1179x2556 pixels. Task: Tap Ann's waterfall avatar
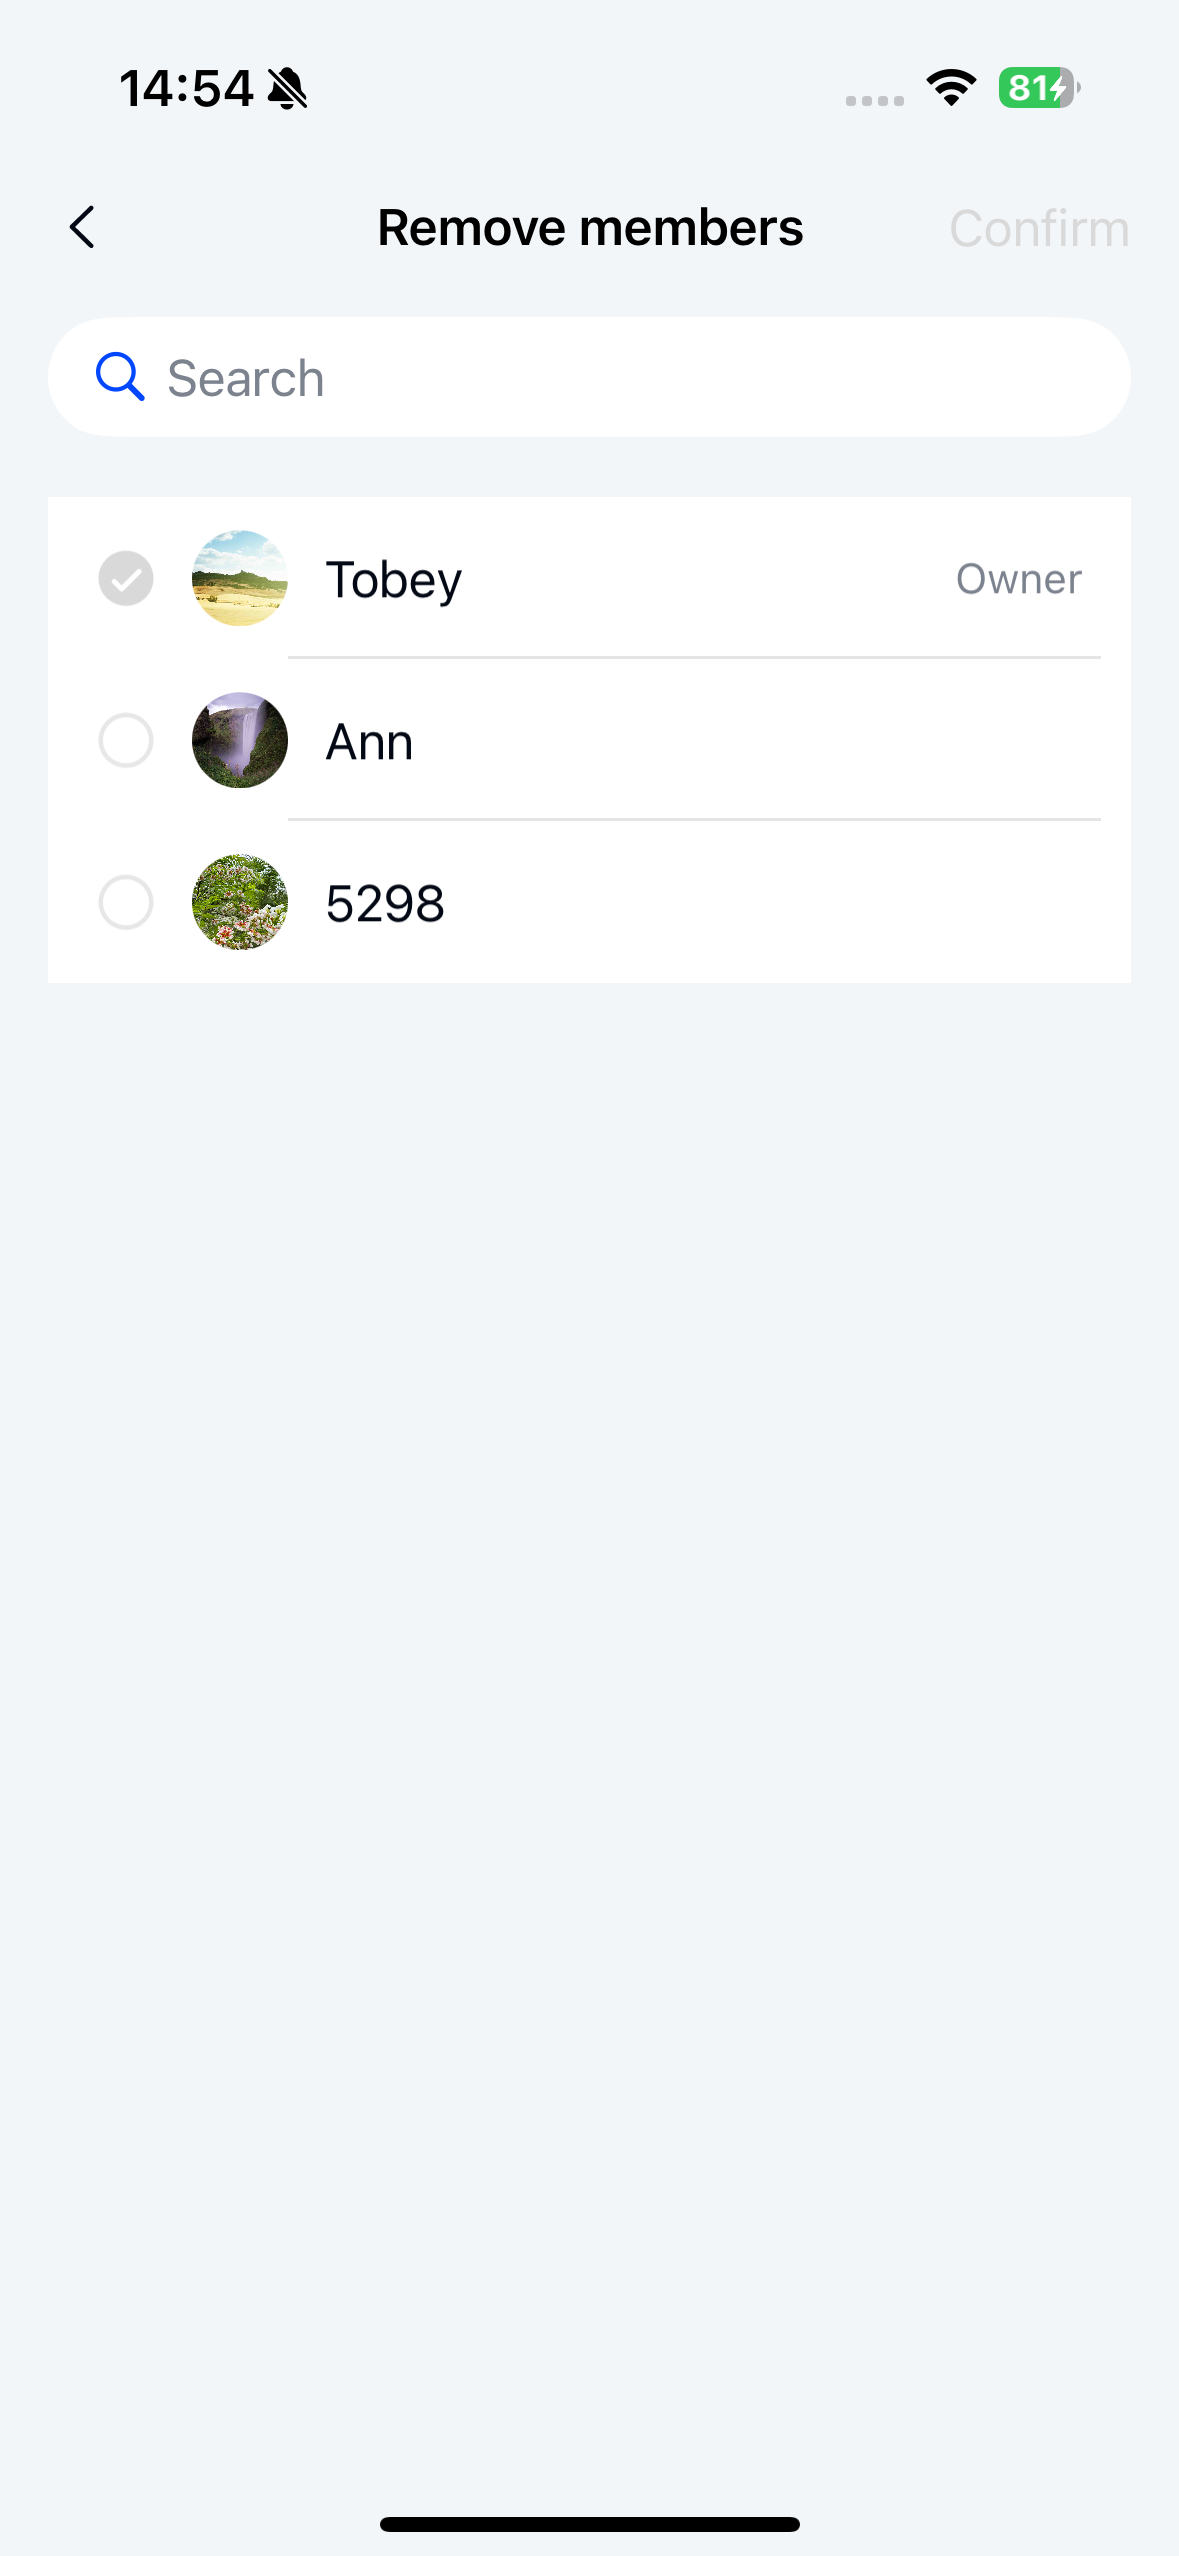pyautogui.click(x=240, y=740)
